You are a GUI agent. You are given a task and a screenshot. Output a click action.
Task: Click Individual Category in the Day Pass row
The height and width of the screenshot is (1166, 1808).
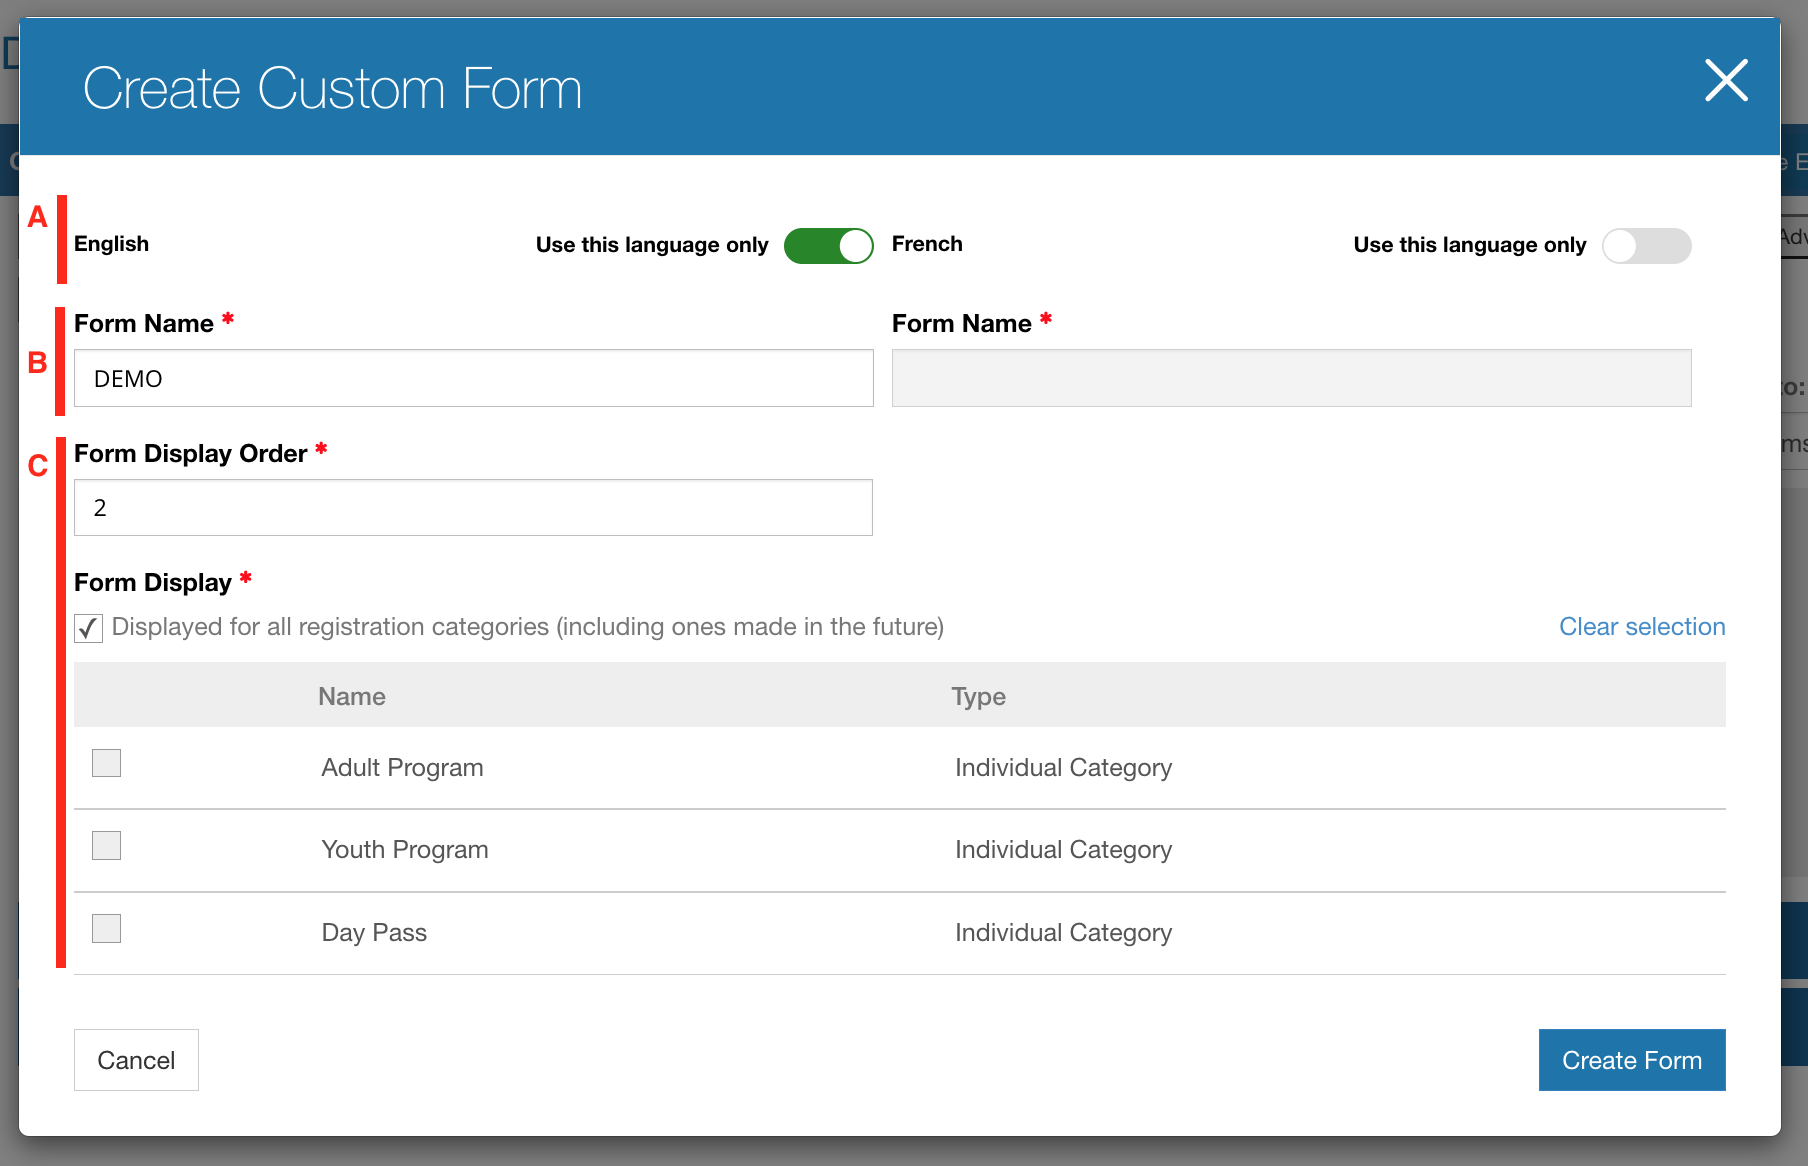[x=1063, y=933]
